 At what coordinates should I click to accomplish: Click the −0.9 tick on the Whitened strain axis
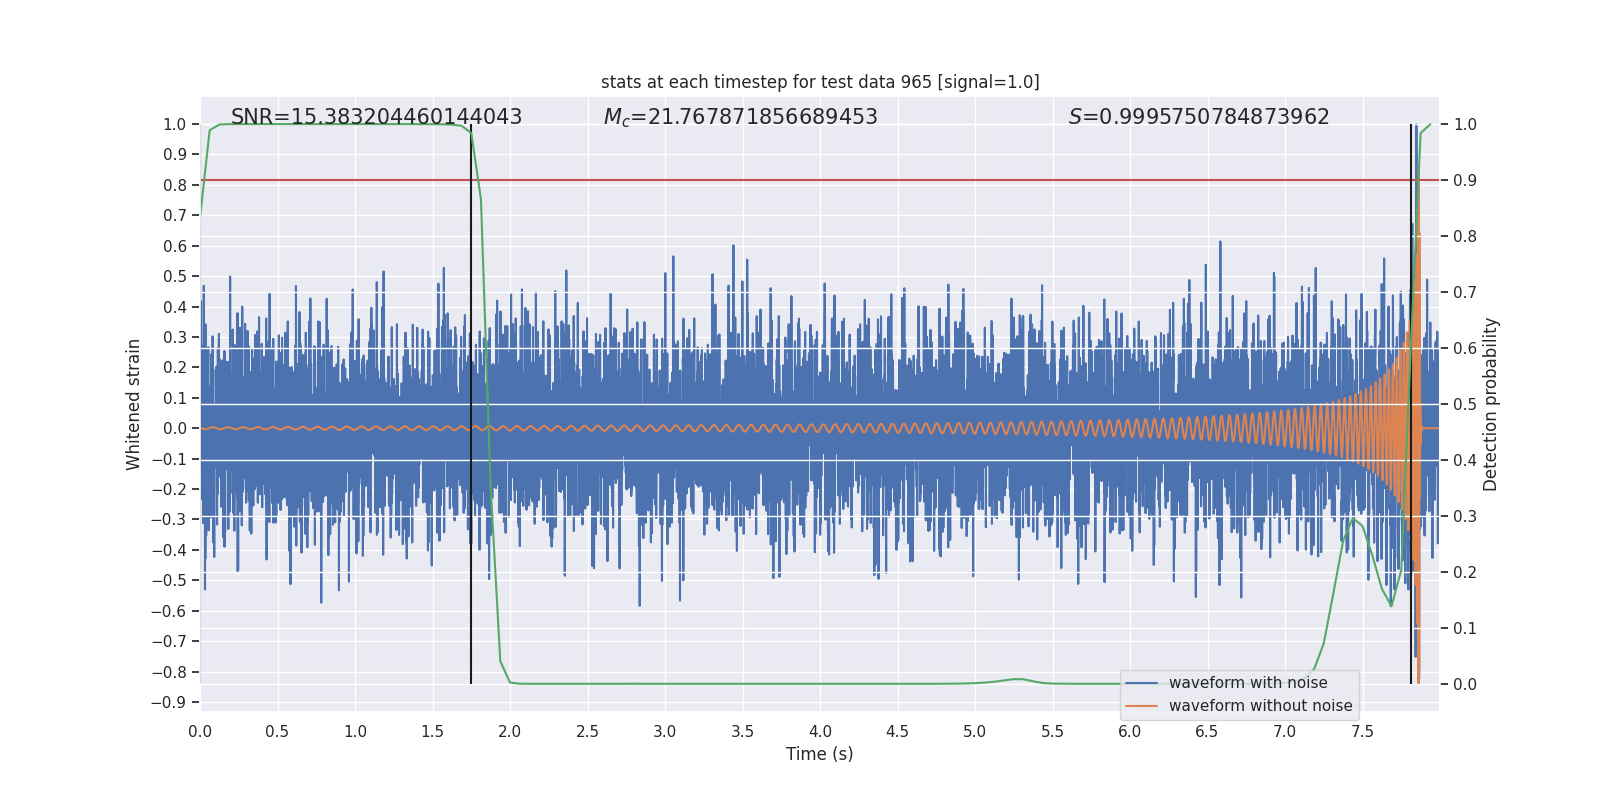click(169, 702)
